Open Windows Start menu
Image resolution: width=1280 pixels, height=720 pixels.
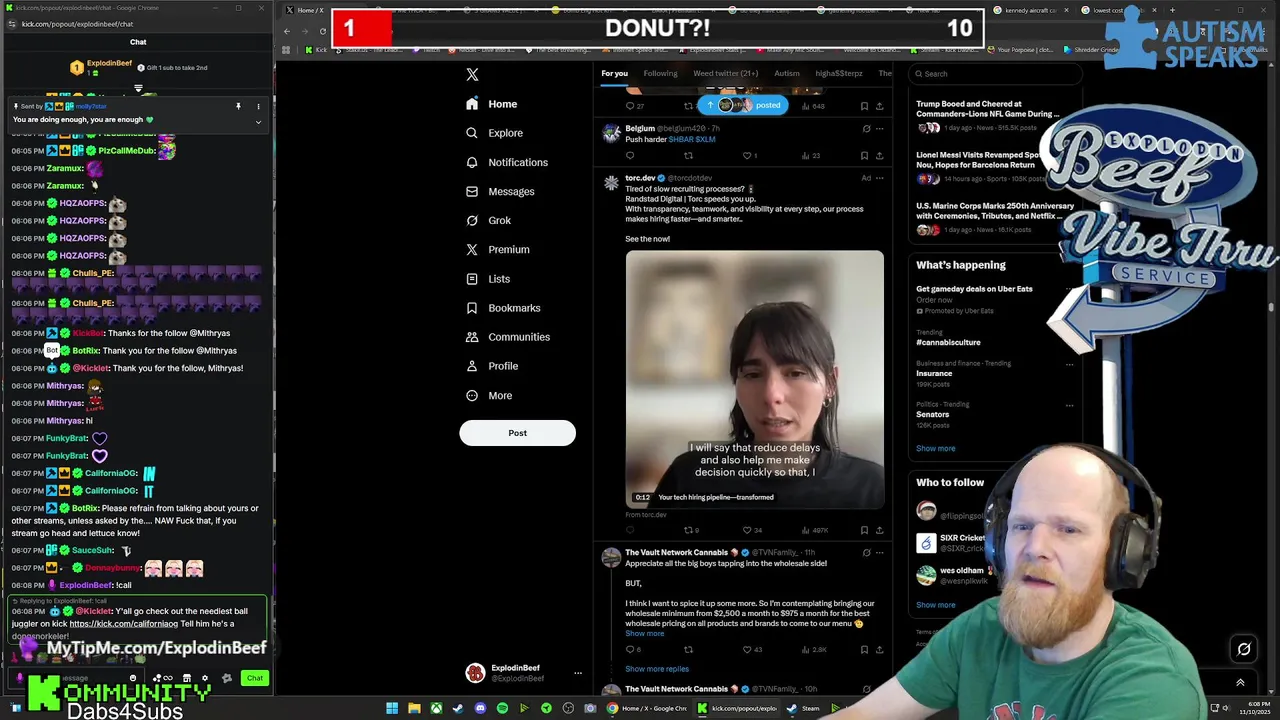[x=392, y=709]
